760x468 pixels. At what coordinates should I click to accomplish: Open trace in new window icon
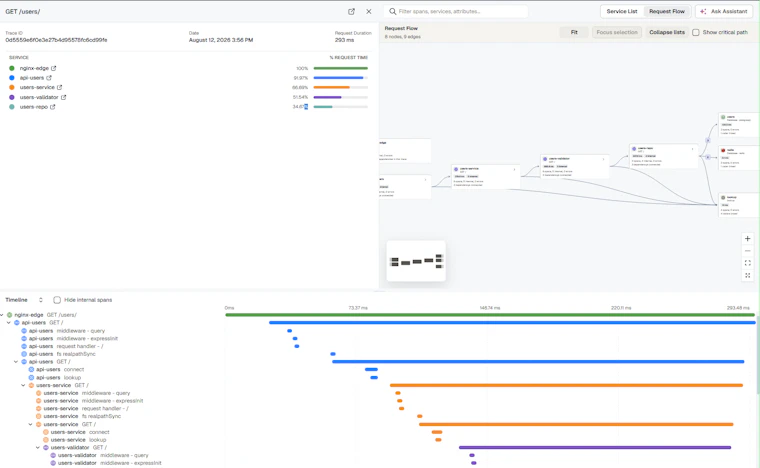pyautogui.click(x=351, y=11)
